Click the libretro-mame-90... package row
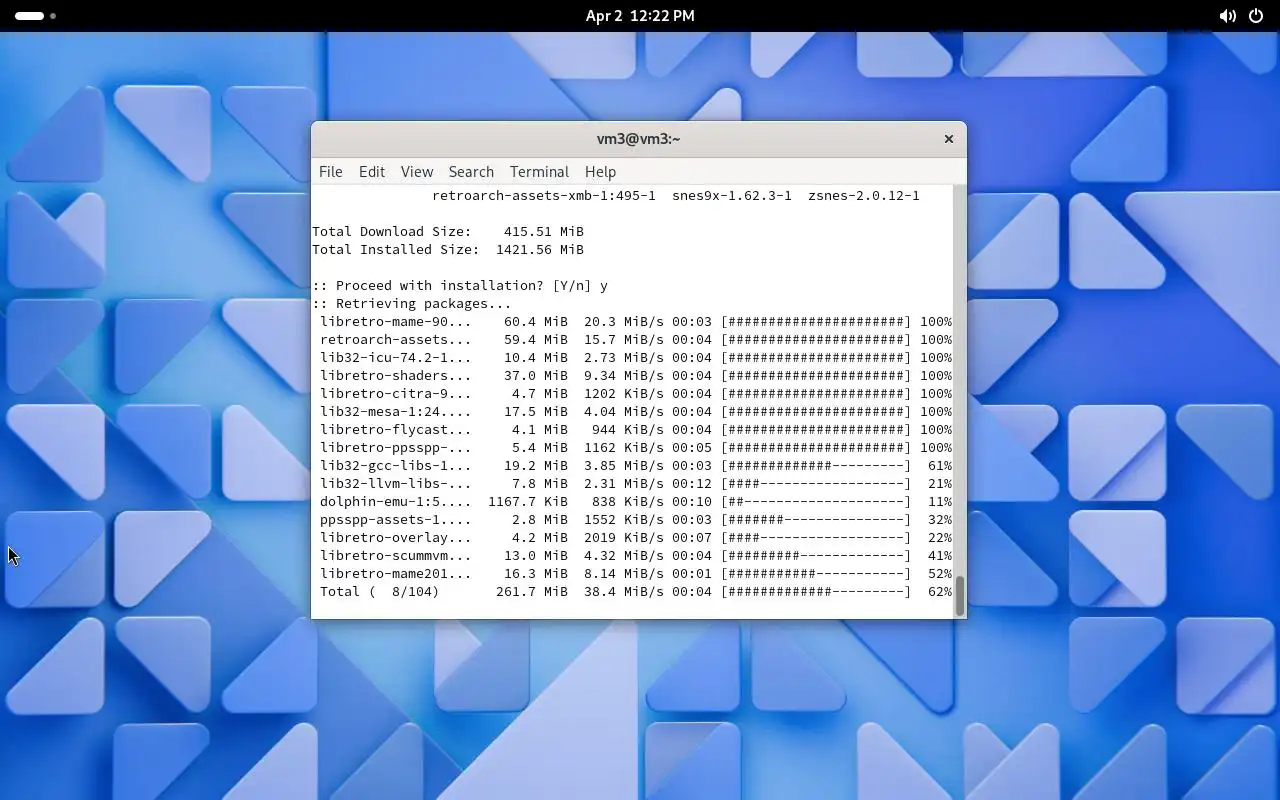Image resolution: width=1280 pixels, height=800 pixels. pos(636,322)
